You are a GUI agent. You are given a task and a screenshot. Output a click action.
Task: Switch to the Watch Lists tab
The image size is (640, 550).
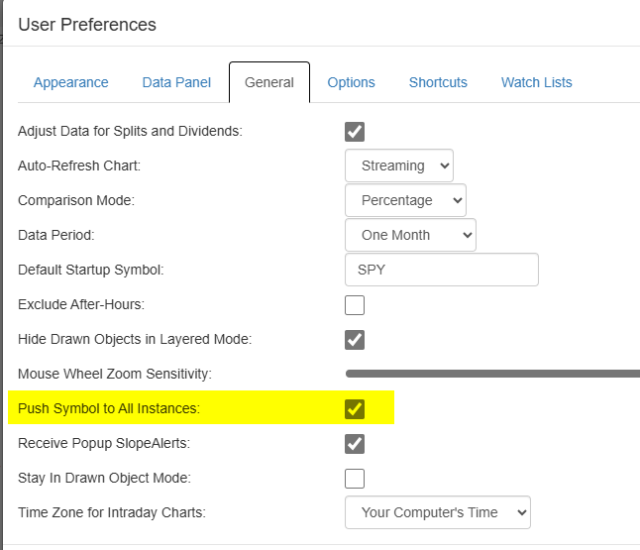click(x=536, y=82)
